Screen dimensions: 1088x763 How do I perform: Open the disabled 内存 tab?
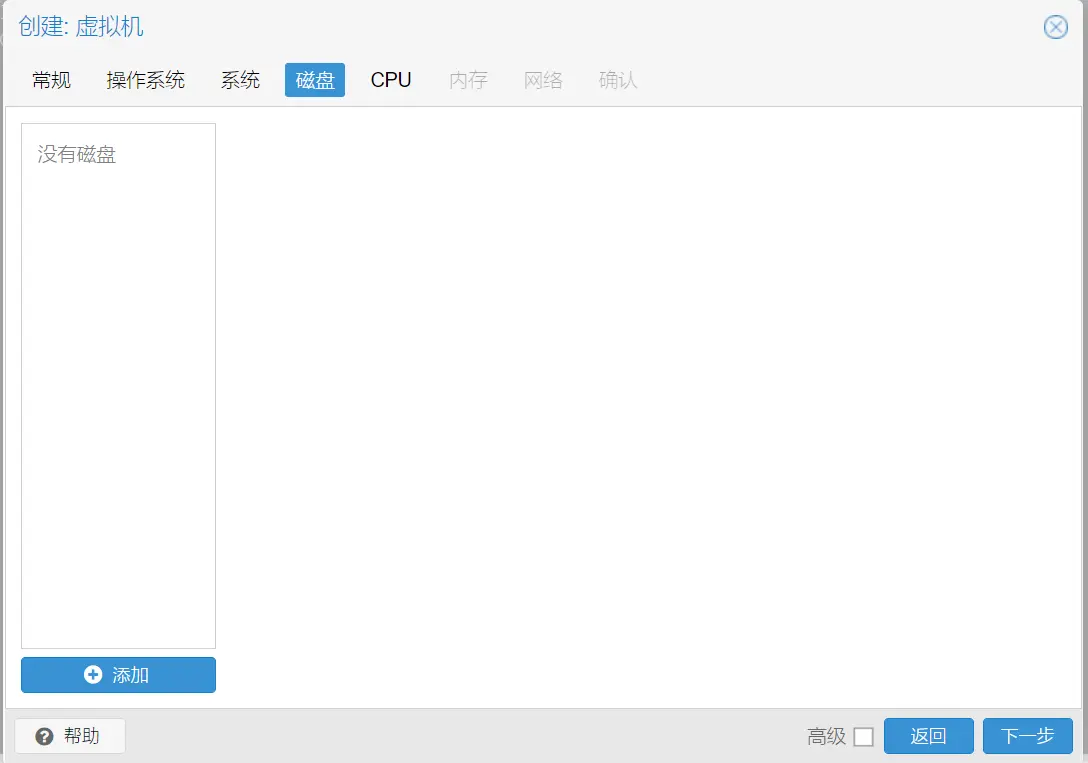468,80
